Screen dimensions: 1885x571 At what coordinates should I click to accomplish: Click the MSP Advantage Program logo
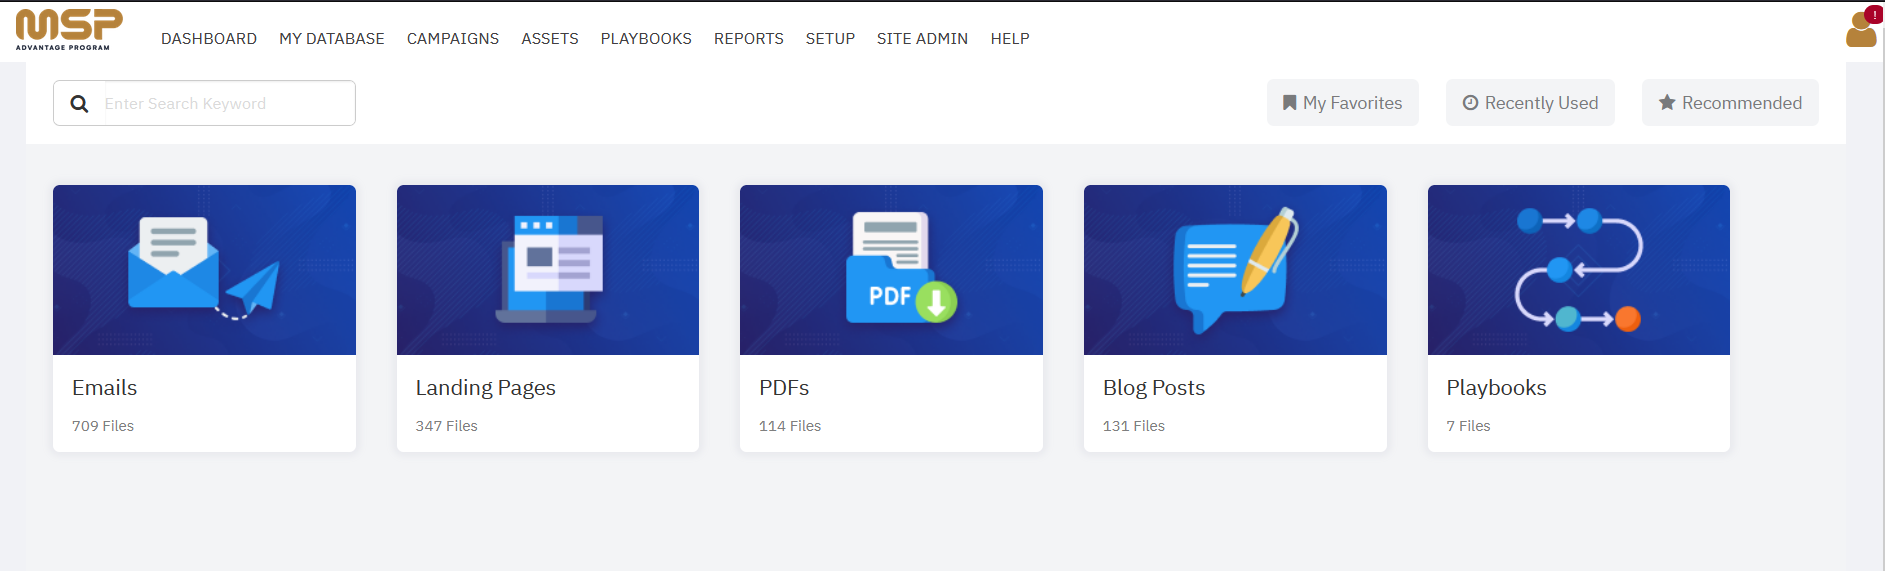(69, 29)
